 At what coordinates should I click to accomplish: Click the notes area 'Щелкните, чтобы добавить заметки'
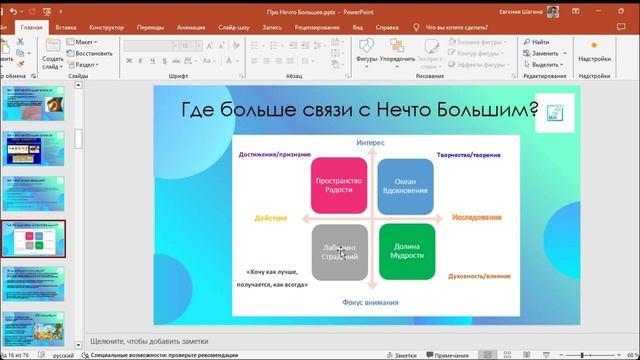pyautogui.click(x=149, y=341)
